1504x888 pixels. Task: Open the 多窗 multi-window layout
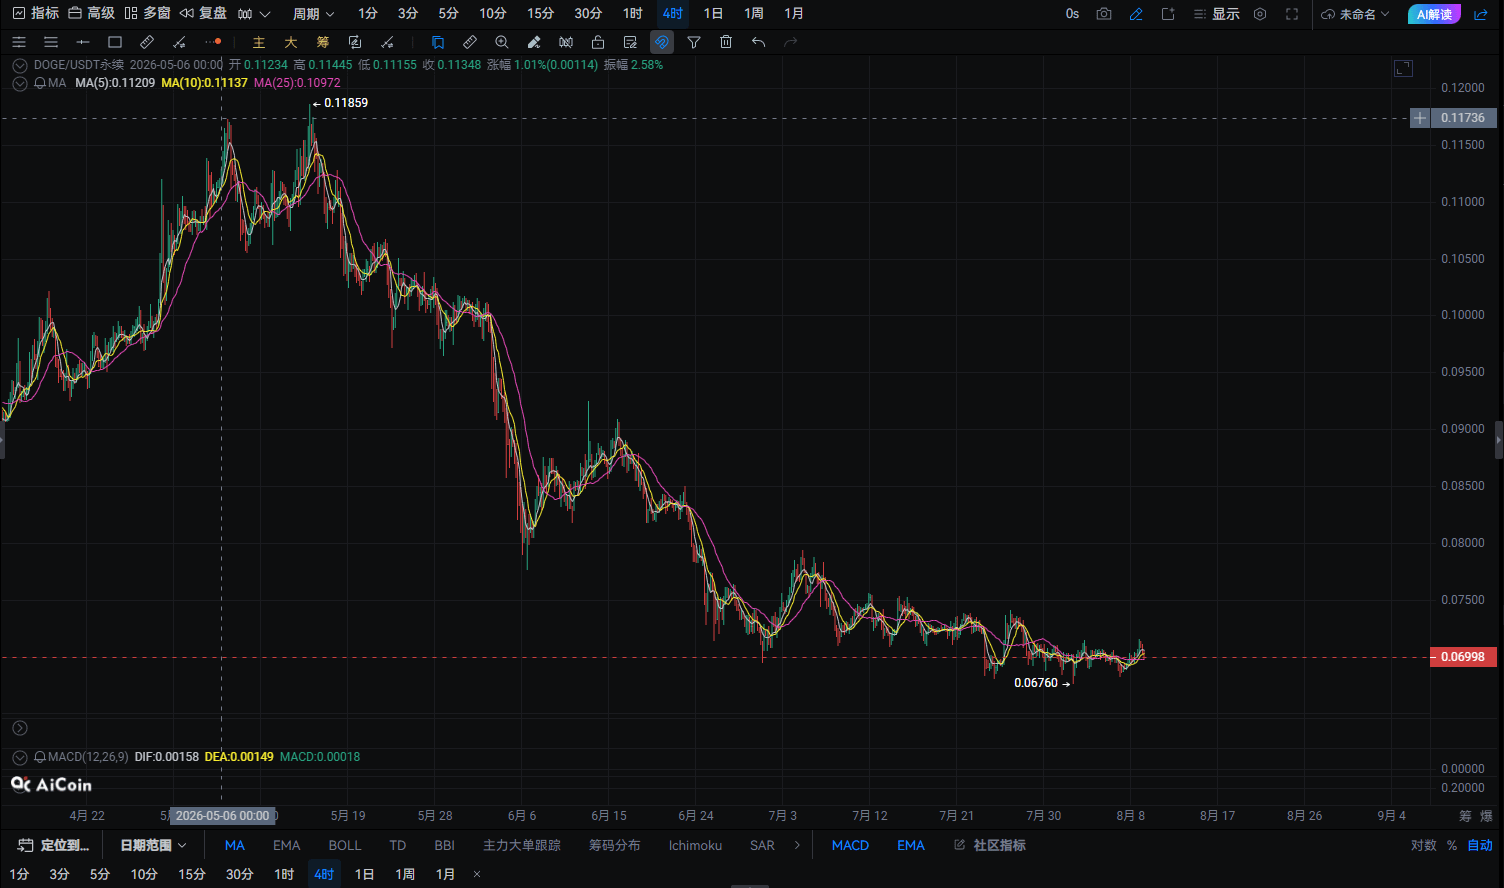tap(148, 14)
